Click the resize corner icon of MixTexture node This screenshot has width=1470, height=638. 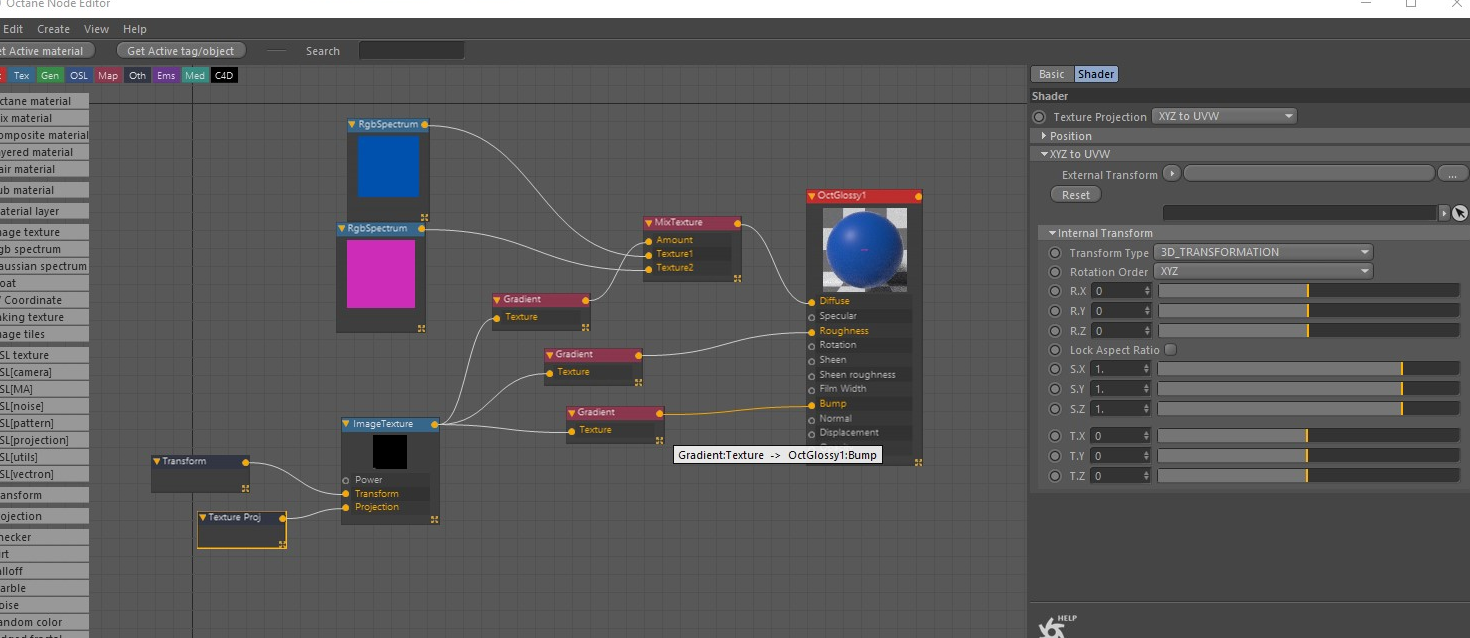[x=737, y=277]
